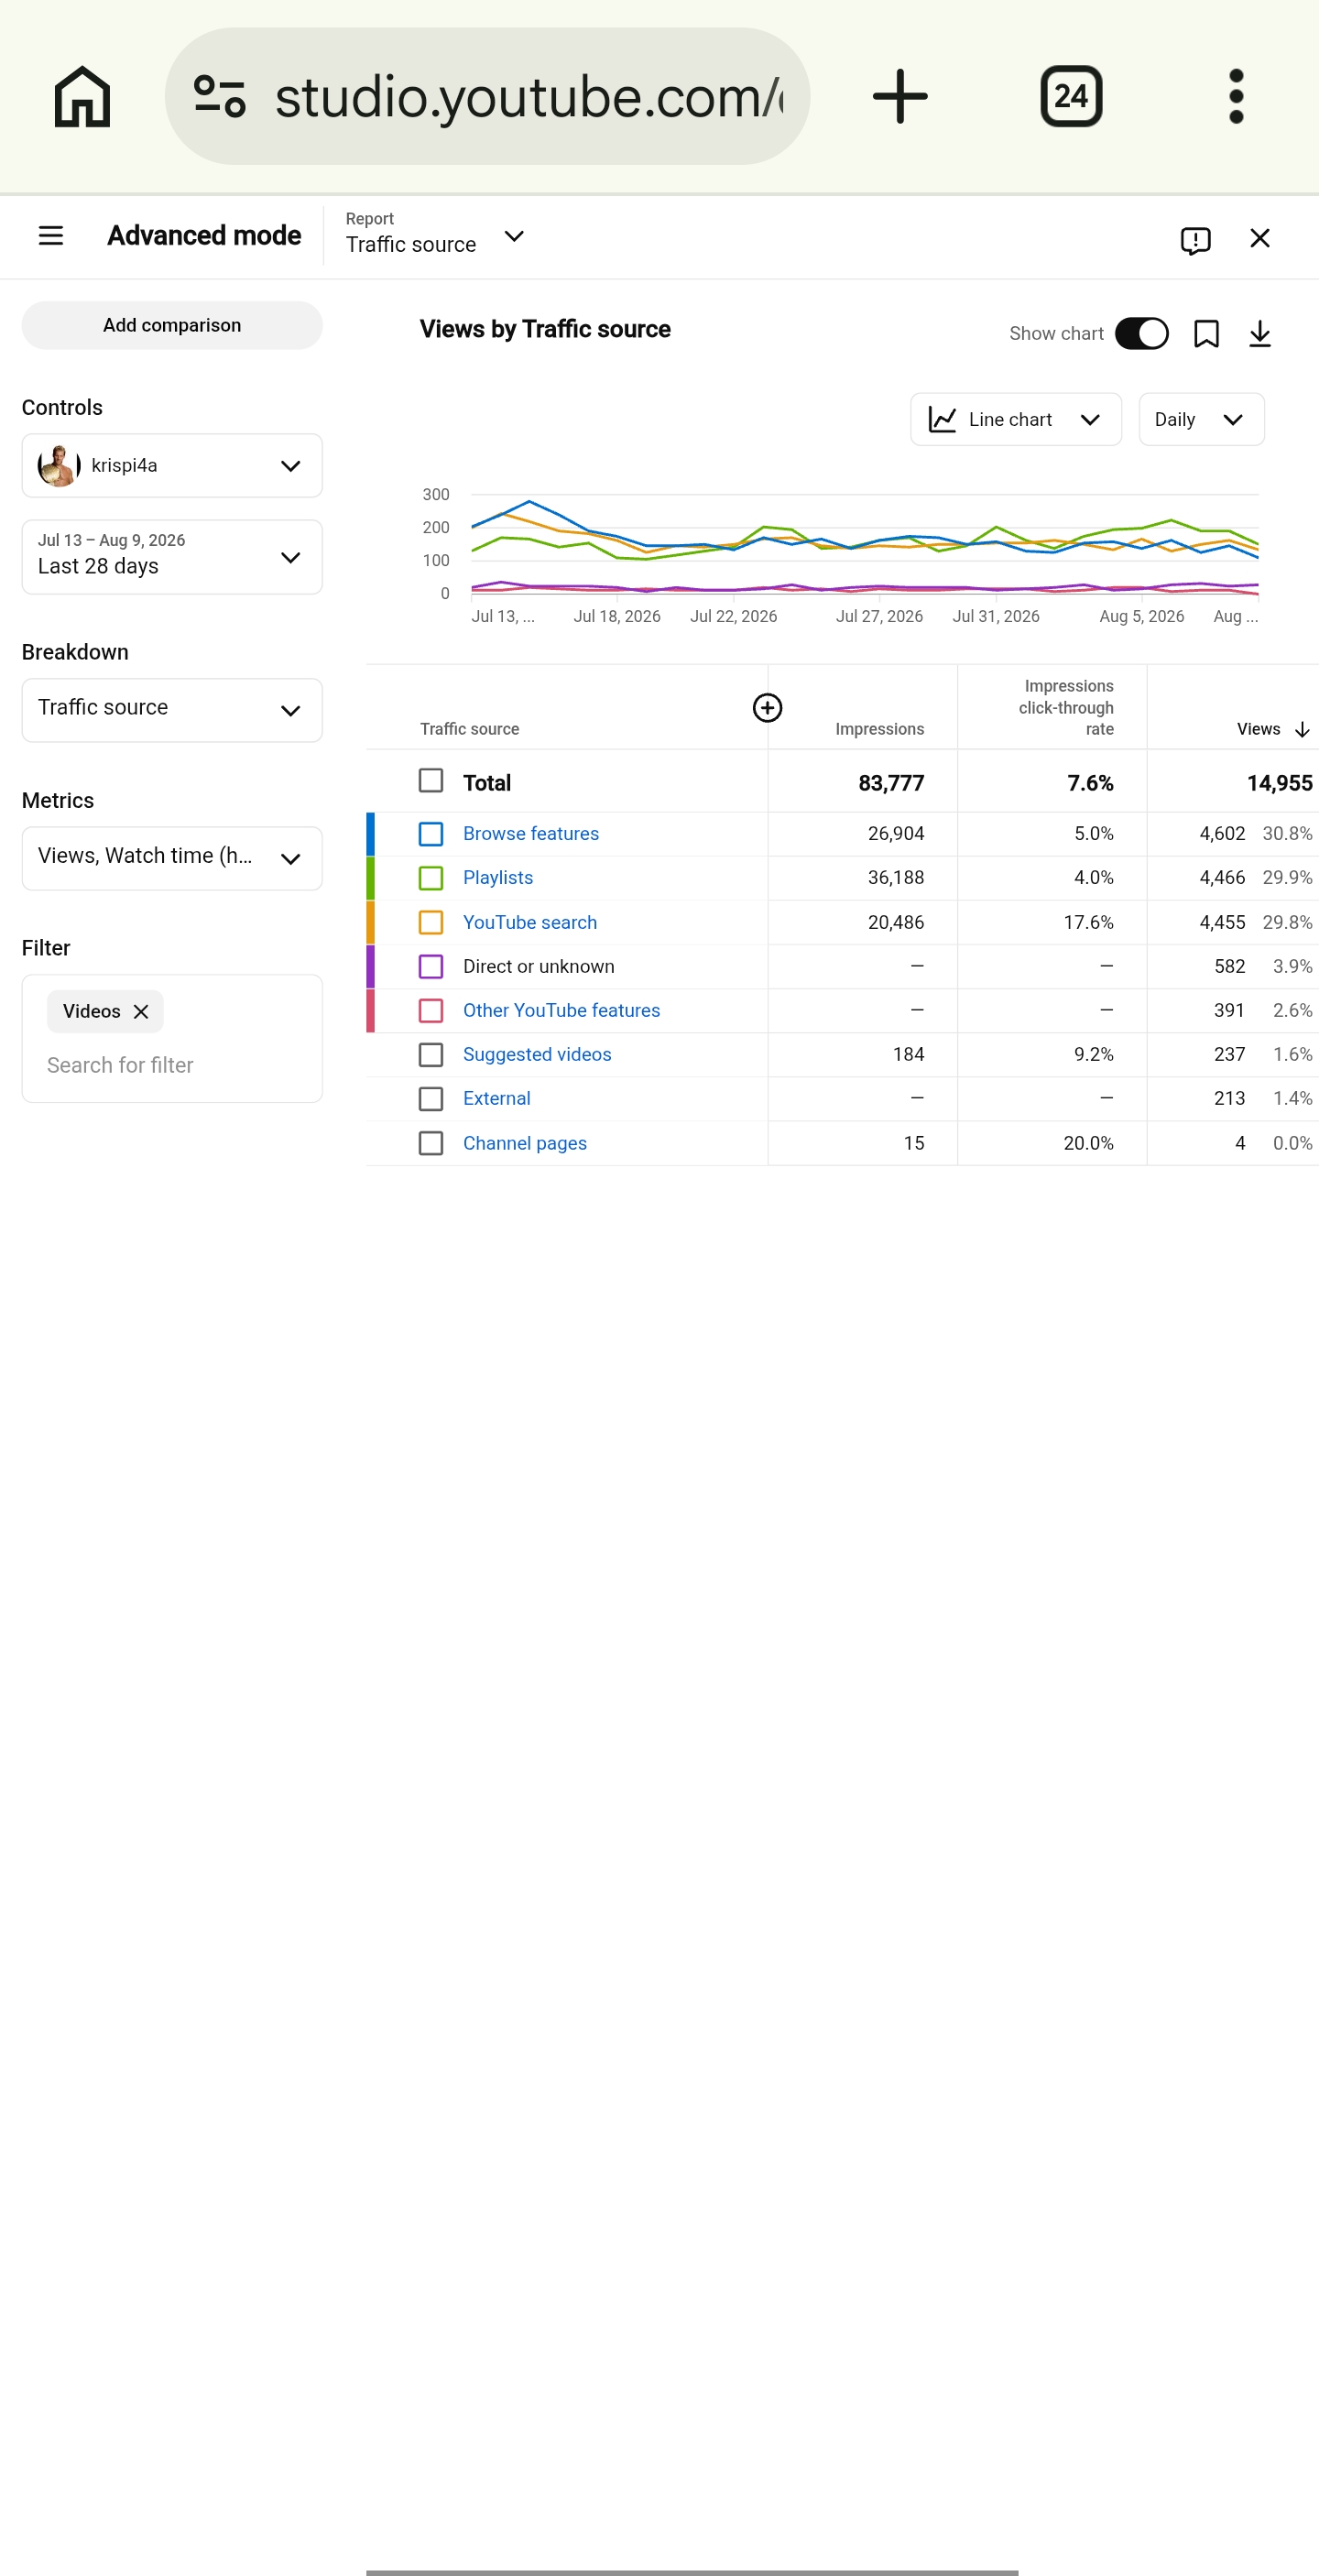Image resolution: width=1319 pixels, height=2576 pixels.
Task: Remove the Videos filter chip
Action: click(141, 1012)
